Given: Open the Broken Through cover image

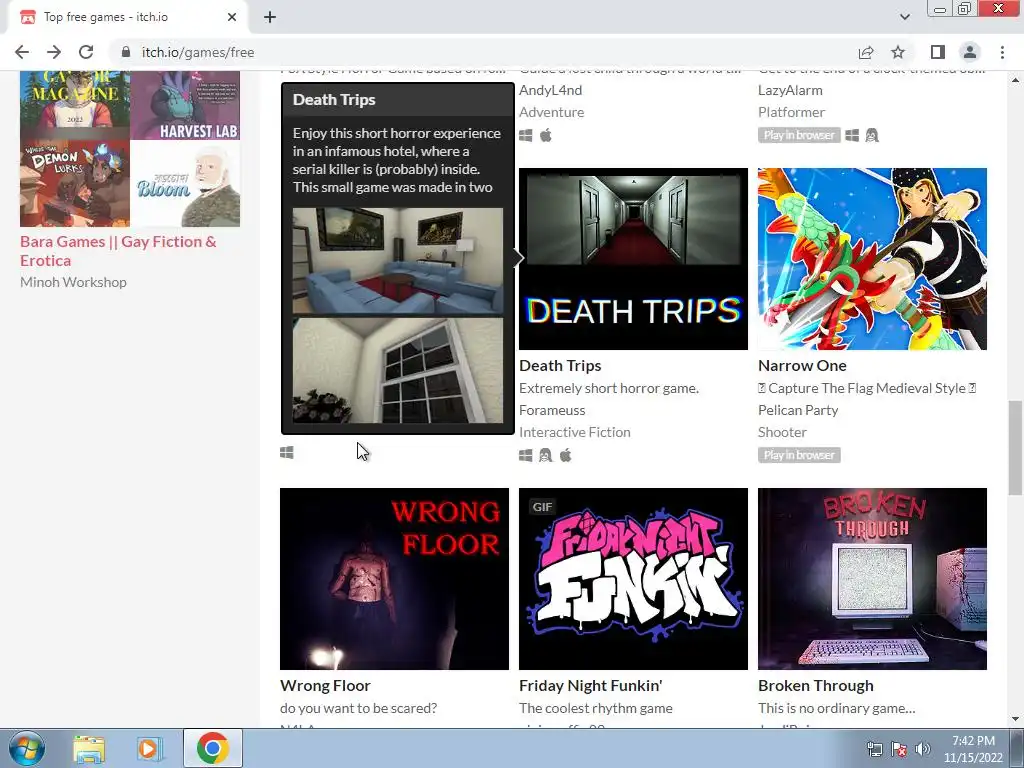Looking at the screenshot, I should pos(872,579).
